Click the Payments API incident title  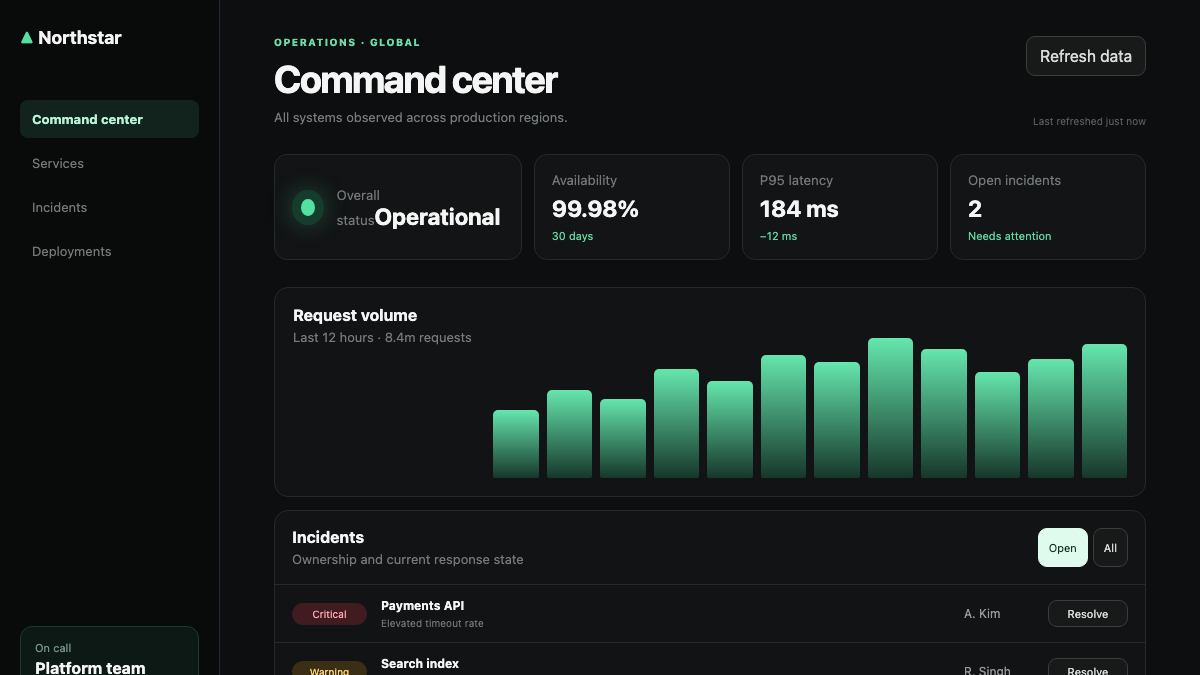[422, 605]
